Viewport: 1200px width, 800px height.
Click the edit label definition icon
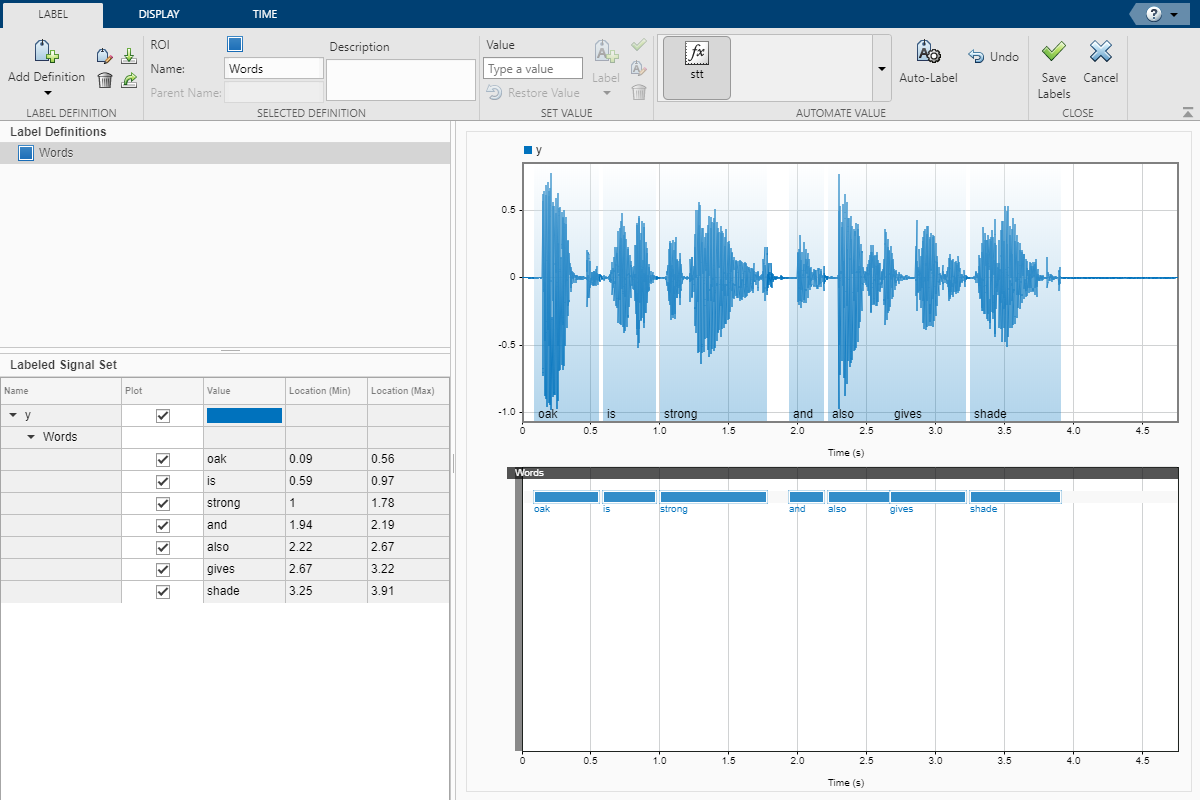coord(105,57)
